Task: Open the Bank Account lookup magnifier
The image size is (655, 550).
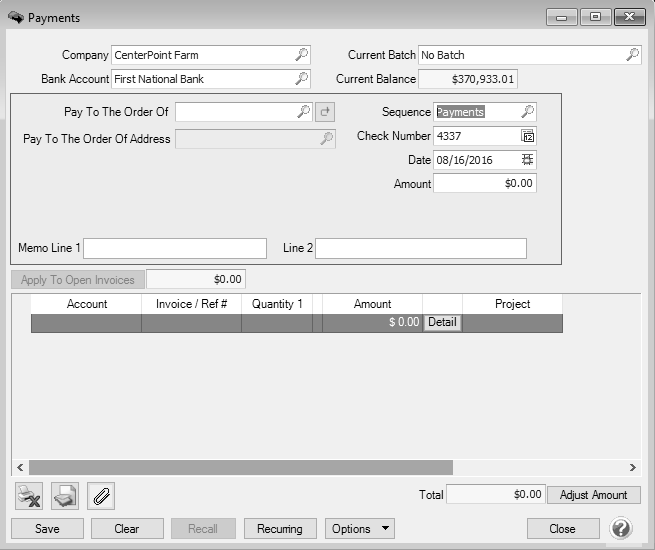Action: (302, 78)
